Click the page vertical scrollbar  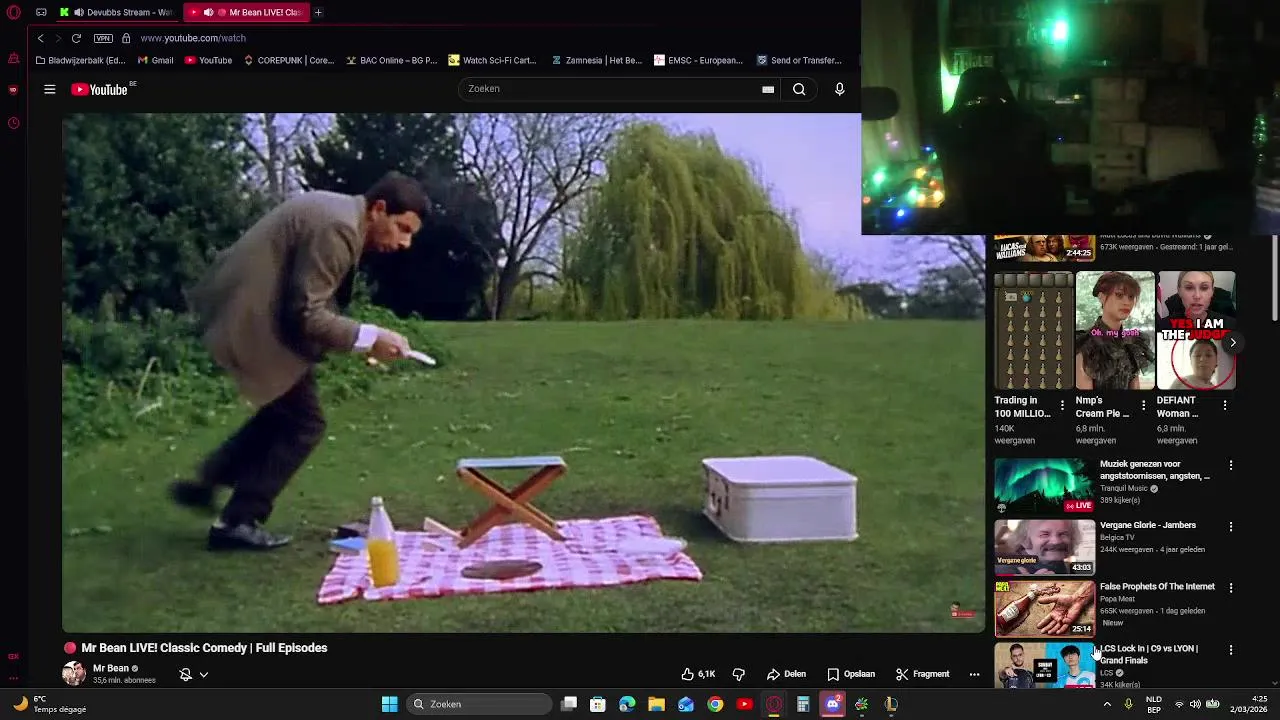point(1274,280)
